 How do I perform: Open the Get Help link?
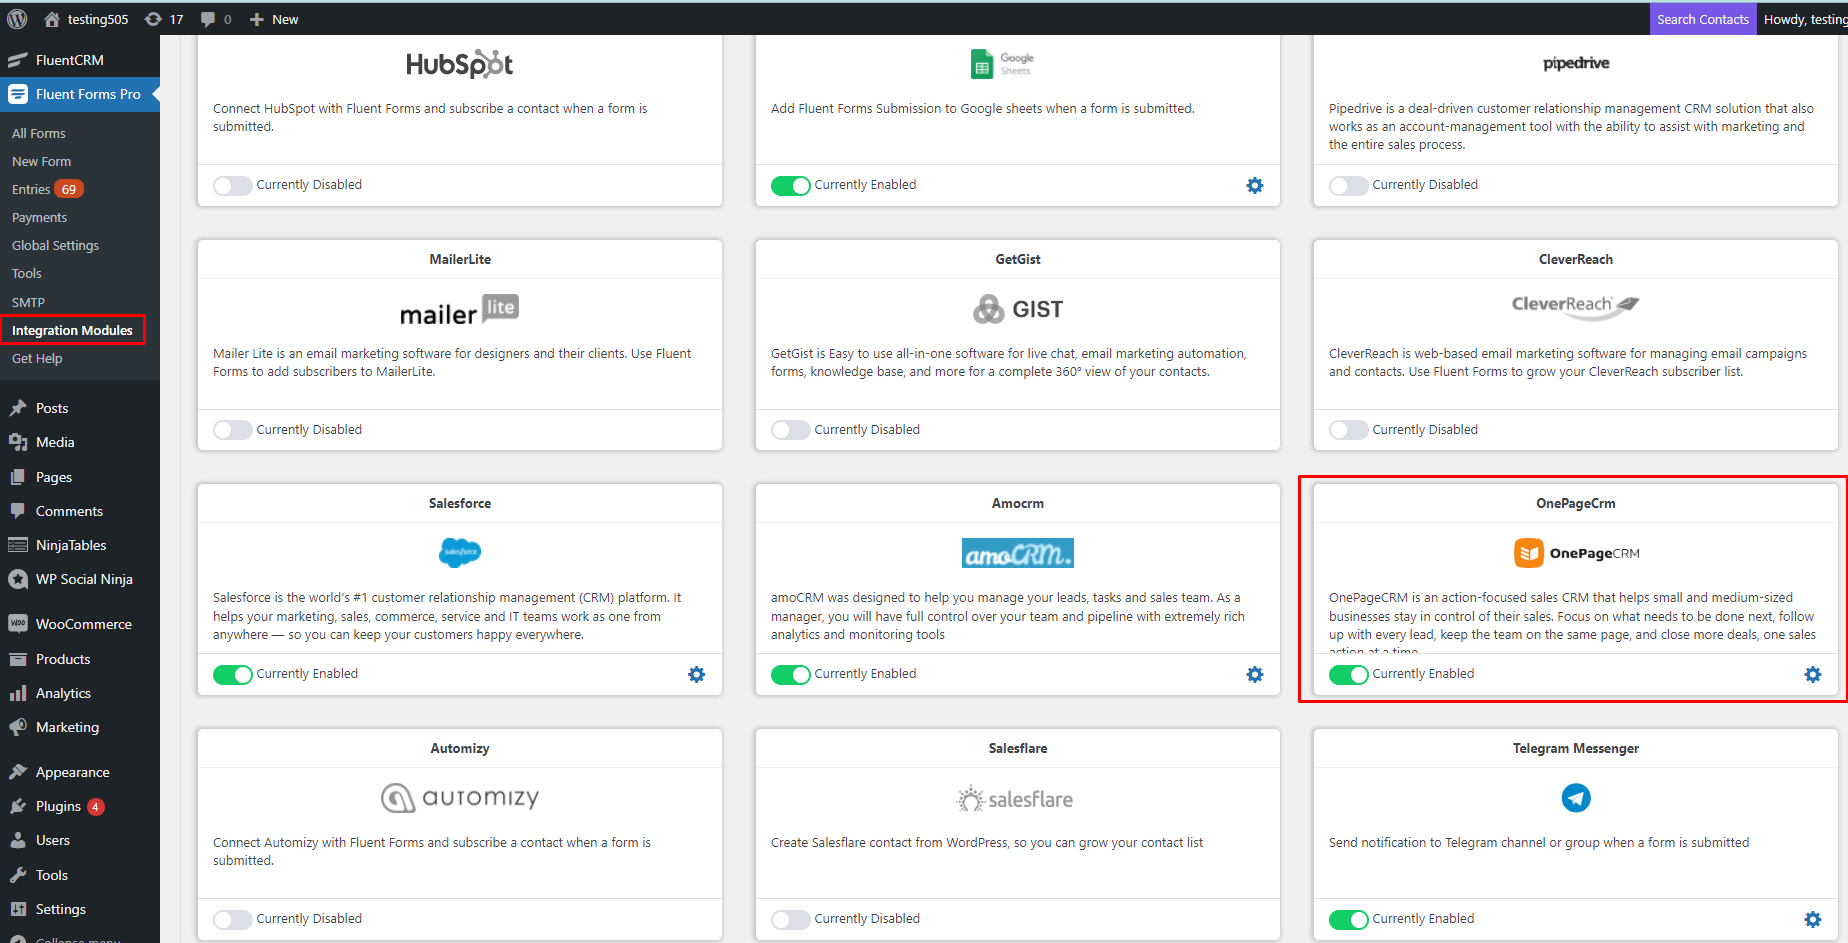point(37,358)
